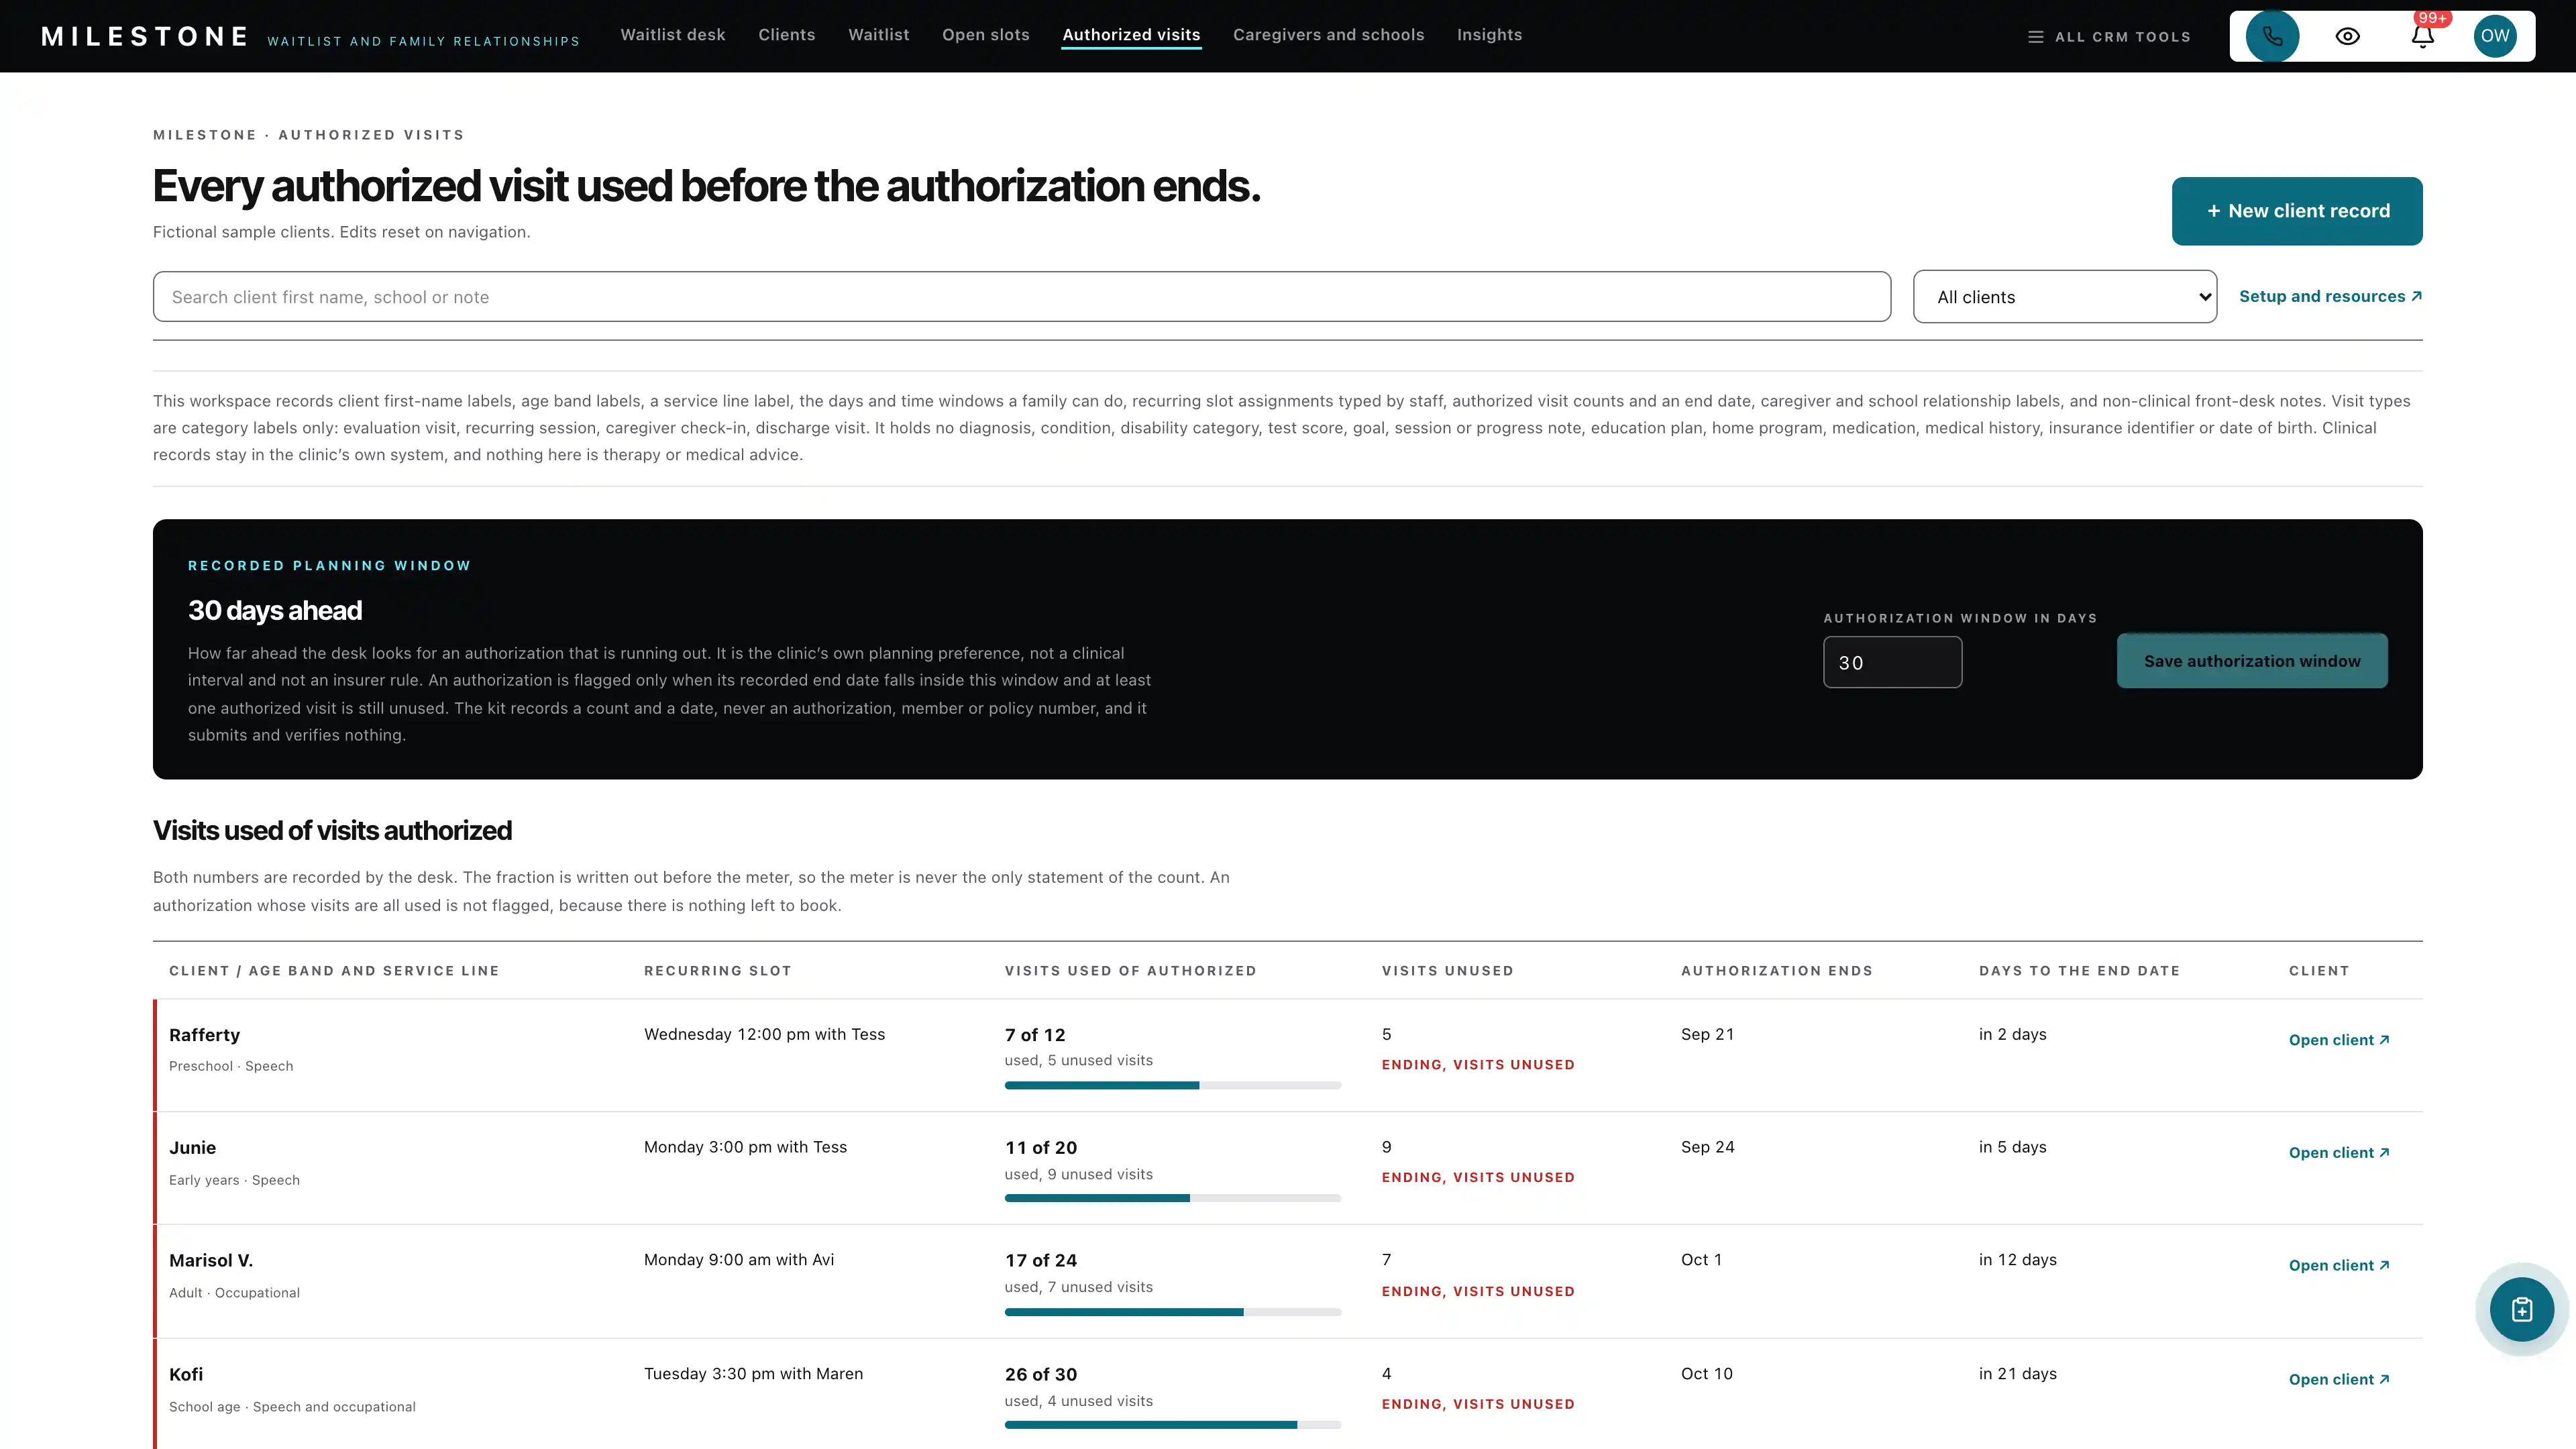Screen dimensions: 2576x1449
Task: Open the All CRM Tools menu
Action: click(x=2109, y=37)
